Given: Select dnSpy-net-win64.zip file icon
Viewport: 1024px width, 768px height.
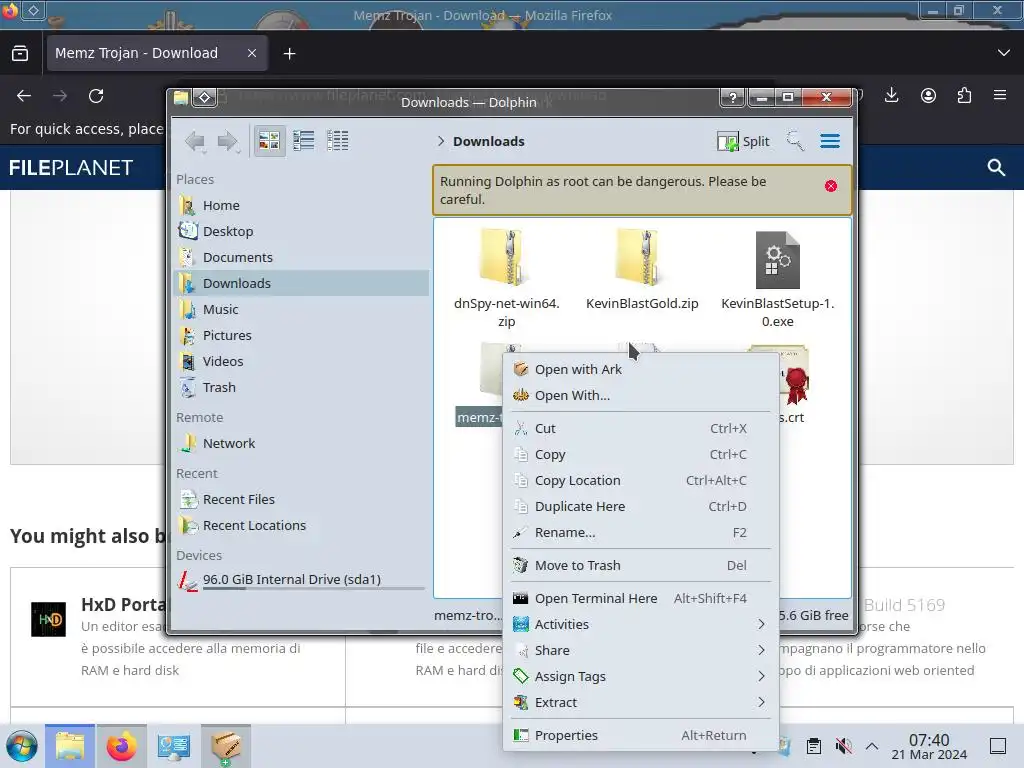Looking at the screenshot, I should (x=502, y=258).
